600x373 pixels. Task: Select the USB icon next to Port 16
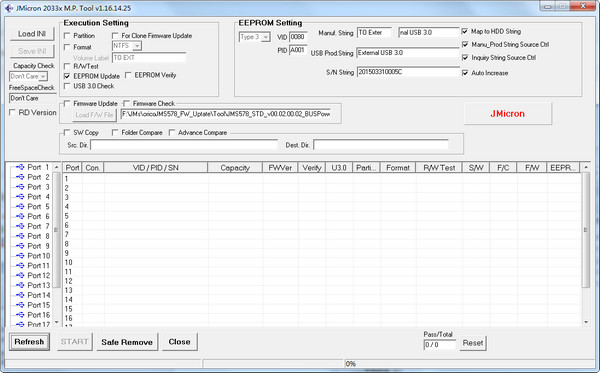(20, 315)
